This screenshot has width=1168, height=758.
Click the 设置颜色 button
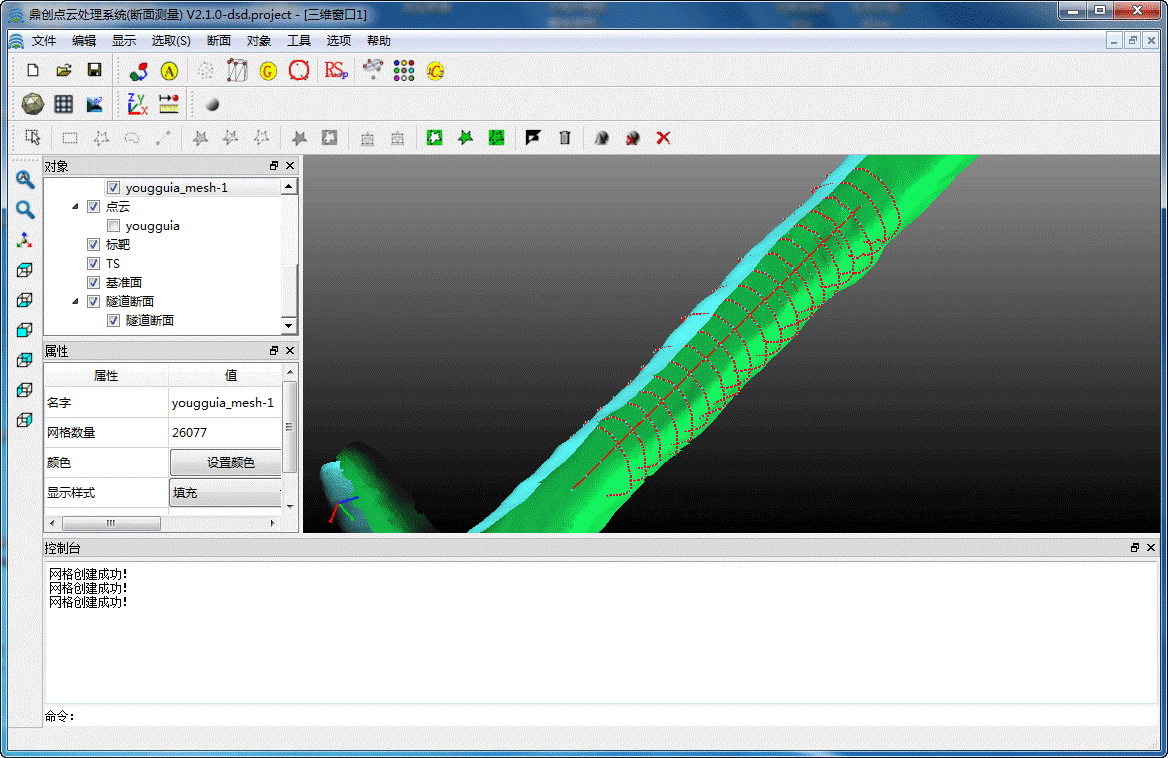(230, 463)
